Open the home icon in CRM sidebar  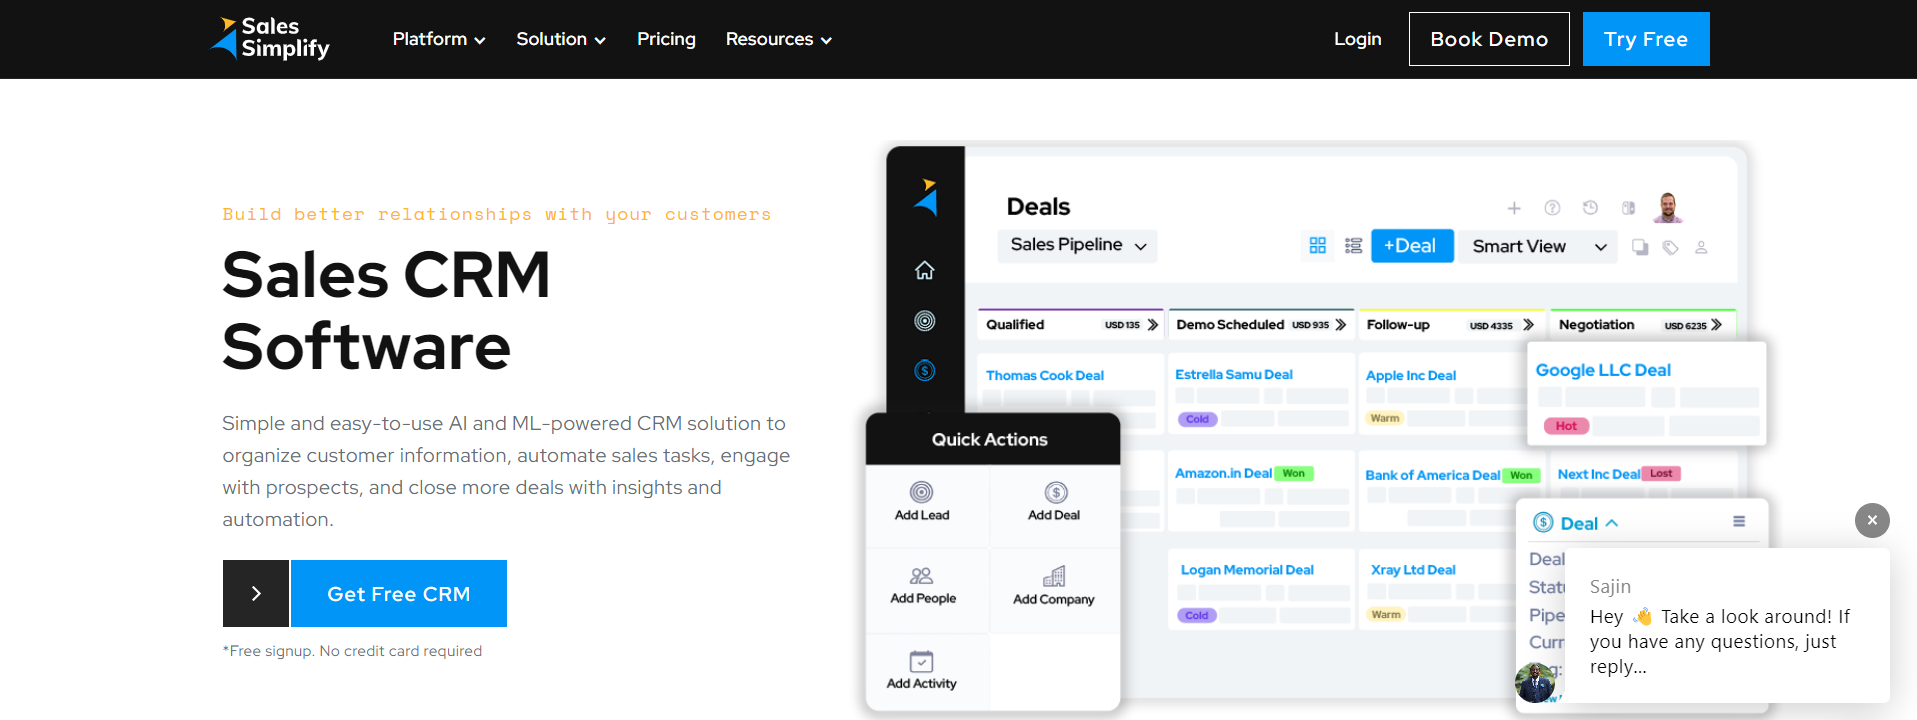pyautogui.click(x=925, y=270)
